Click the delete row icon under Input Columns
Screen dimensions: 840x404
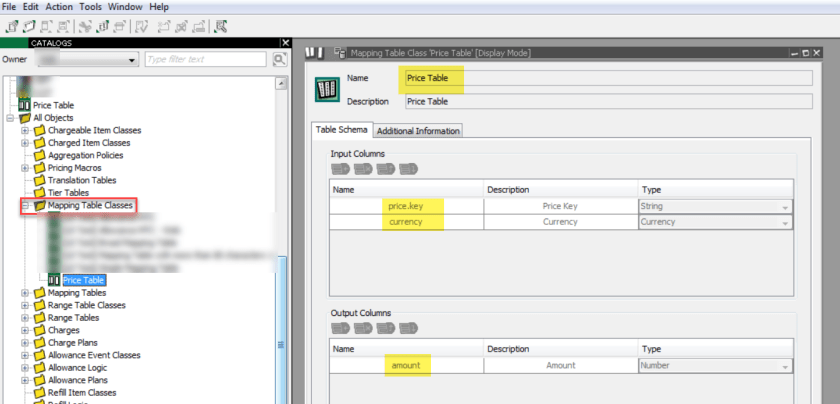[x=363, y=169]
